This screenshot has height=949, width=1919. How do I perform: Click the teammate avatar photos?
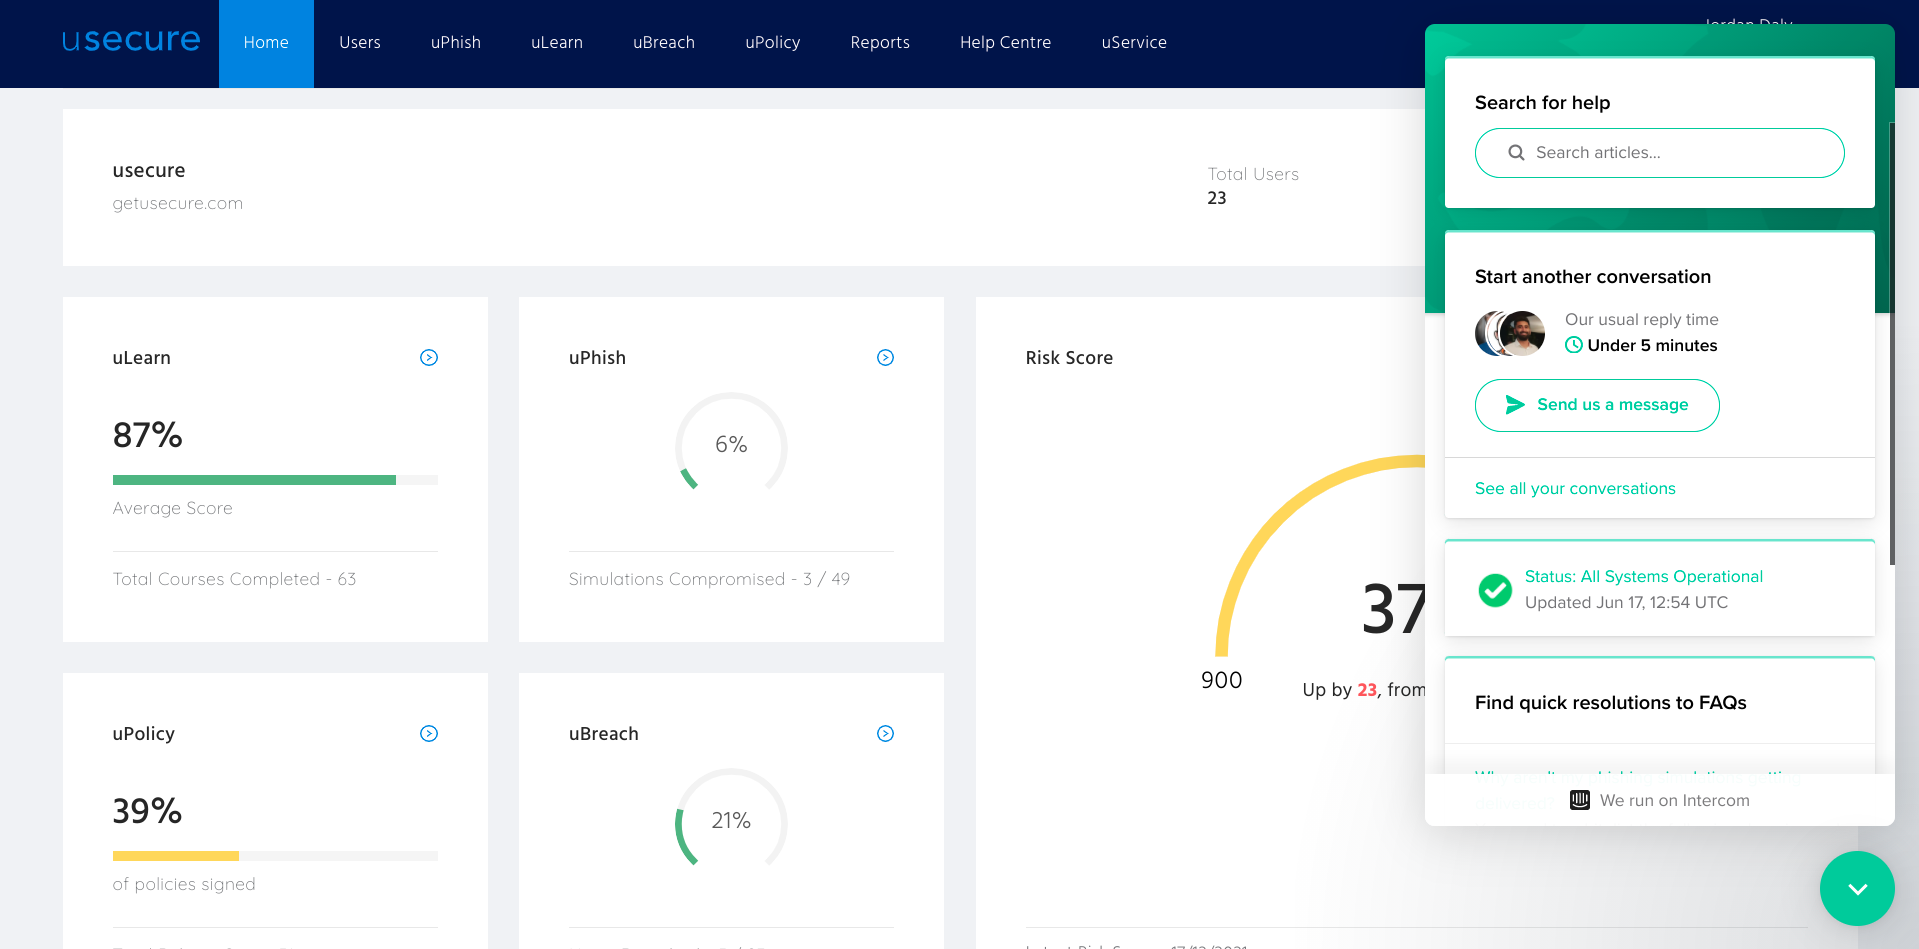(x=1509, y=332)
